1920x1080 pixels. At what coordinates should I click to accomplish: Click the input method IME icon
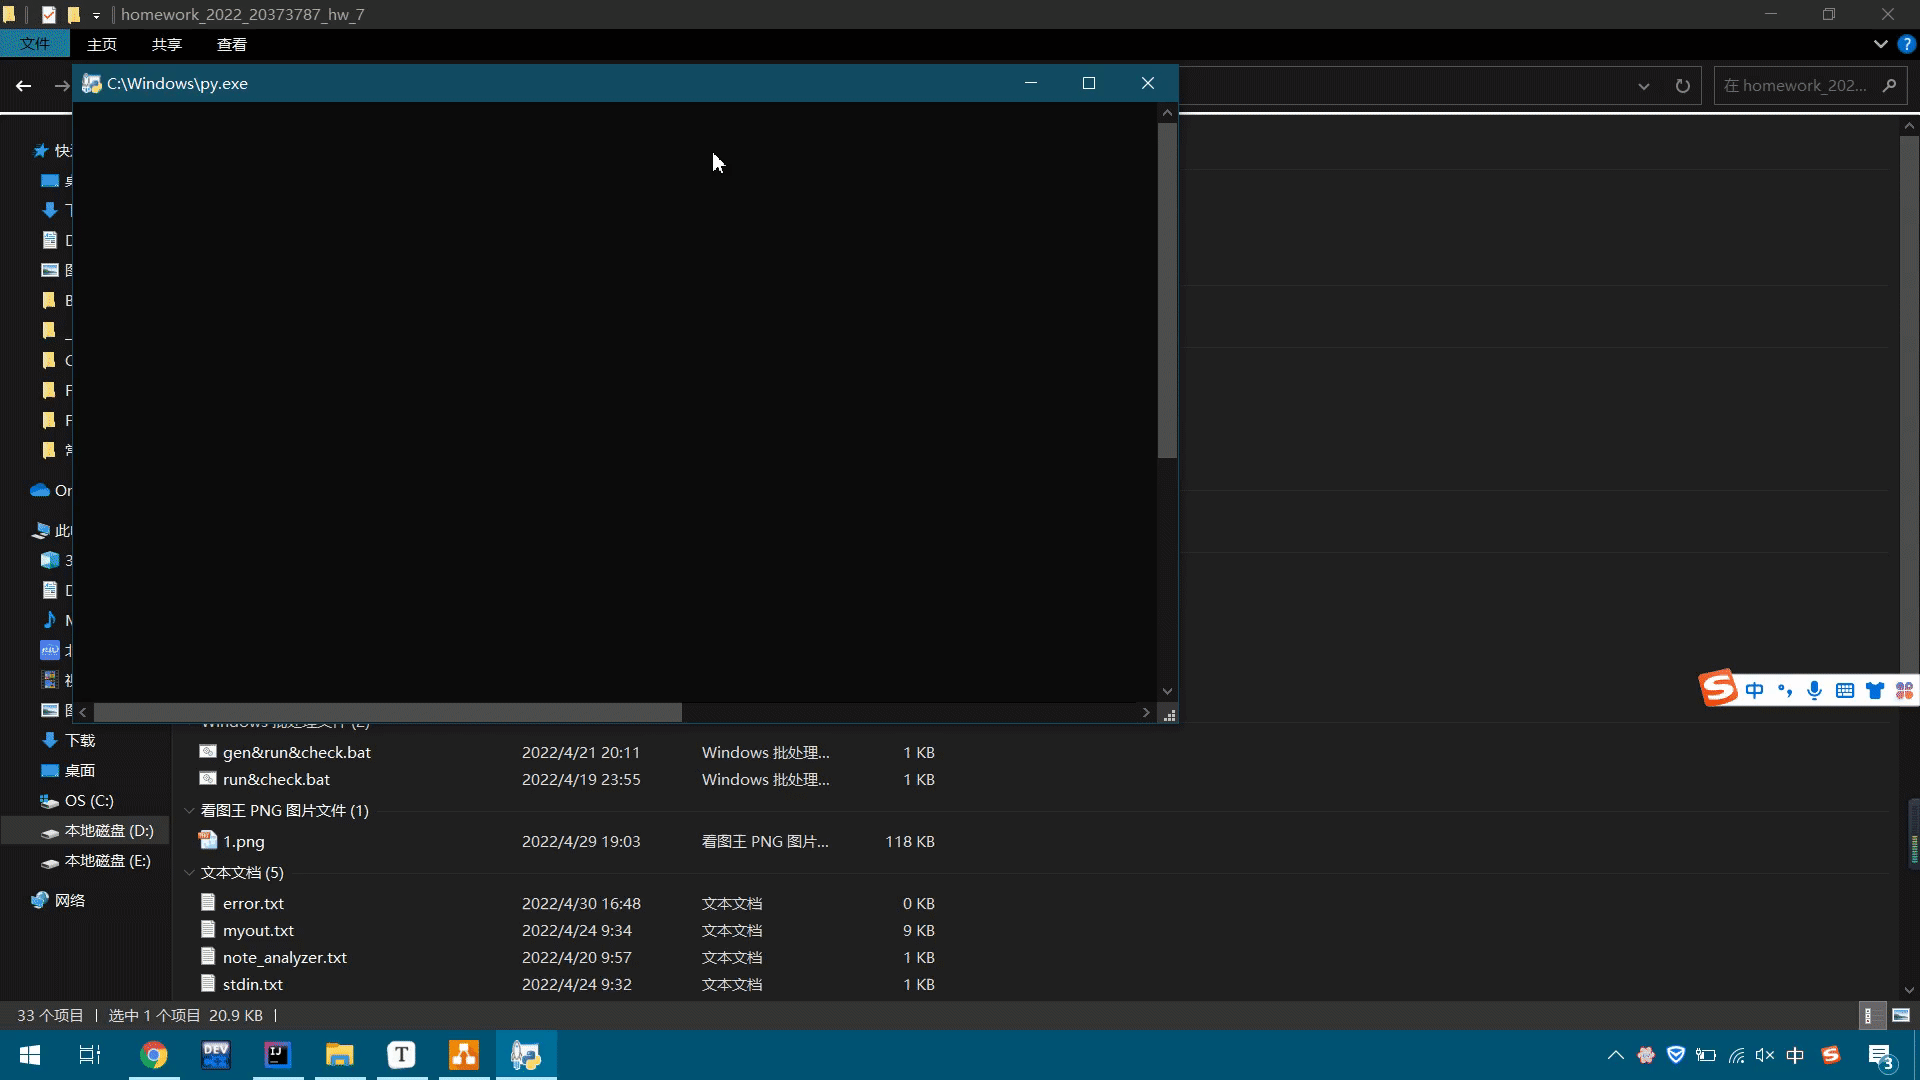(1796, 1054)
